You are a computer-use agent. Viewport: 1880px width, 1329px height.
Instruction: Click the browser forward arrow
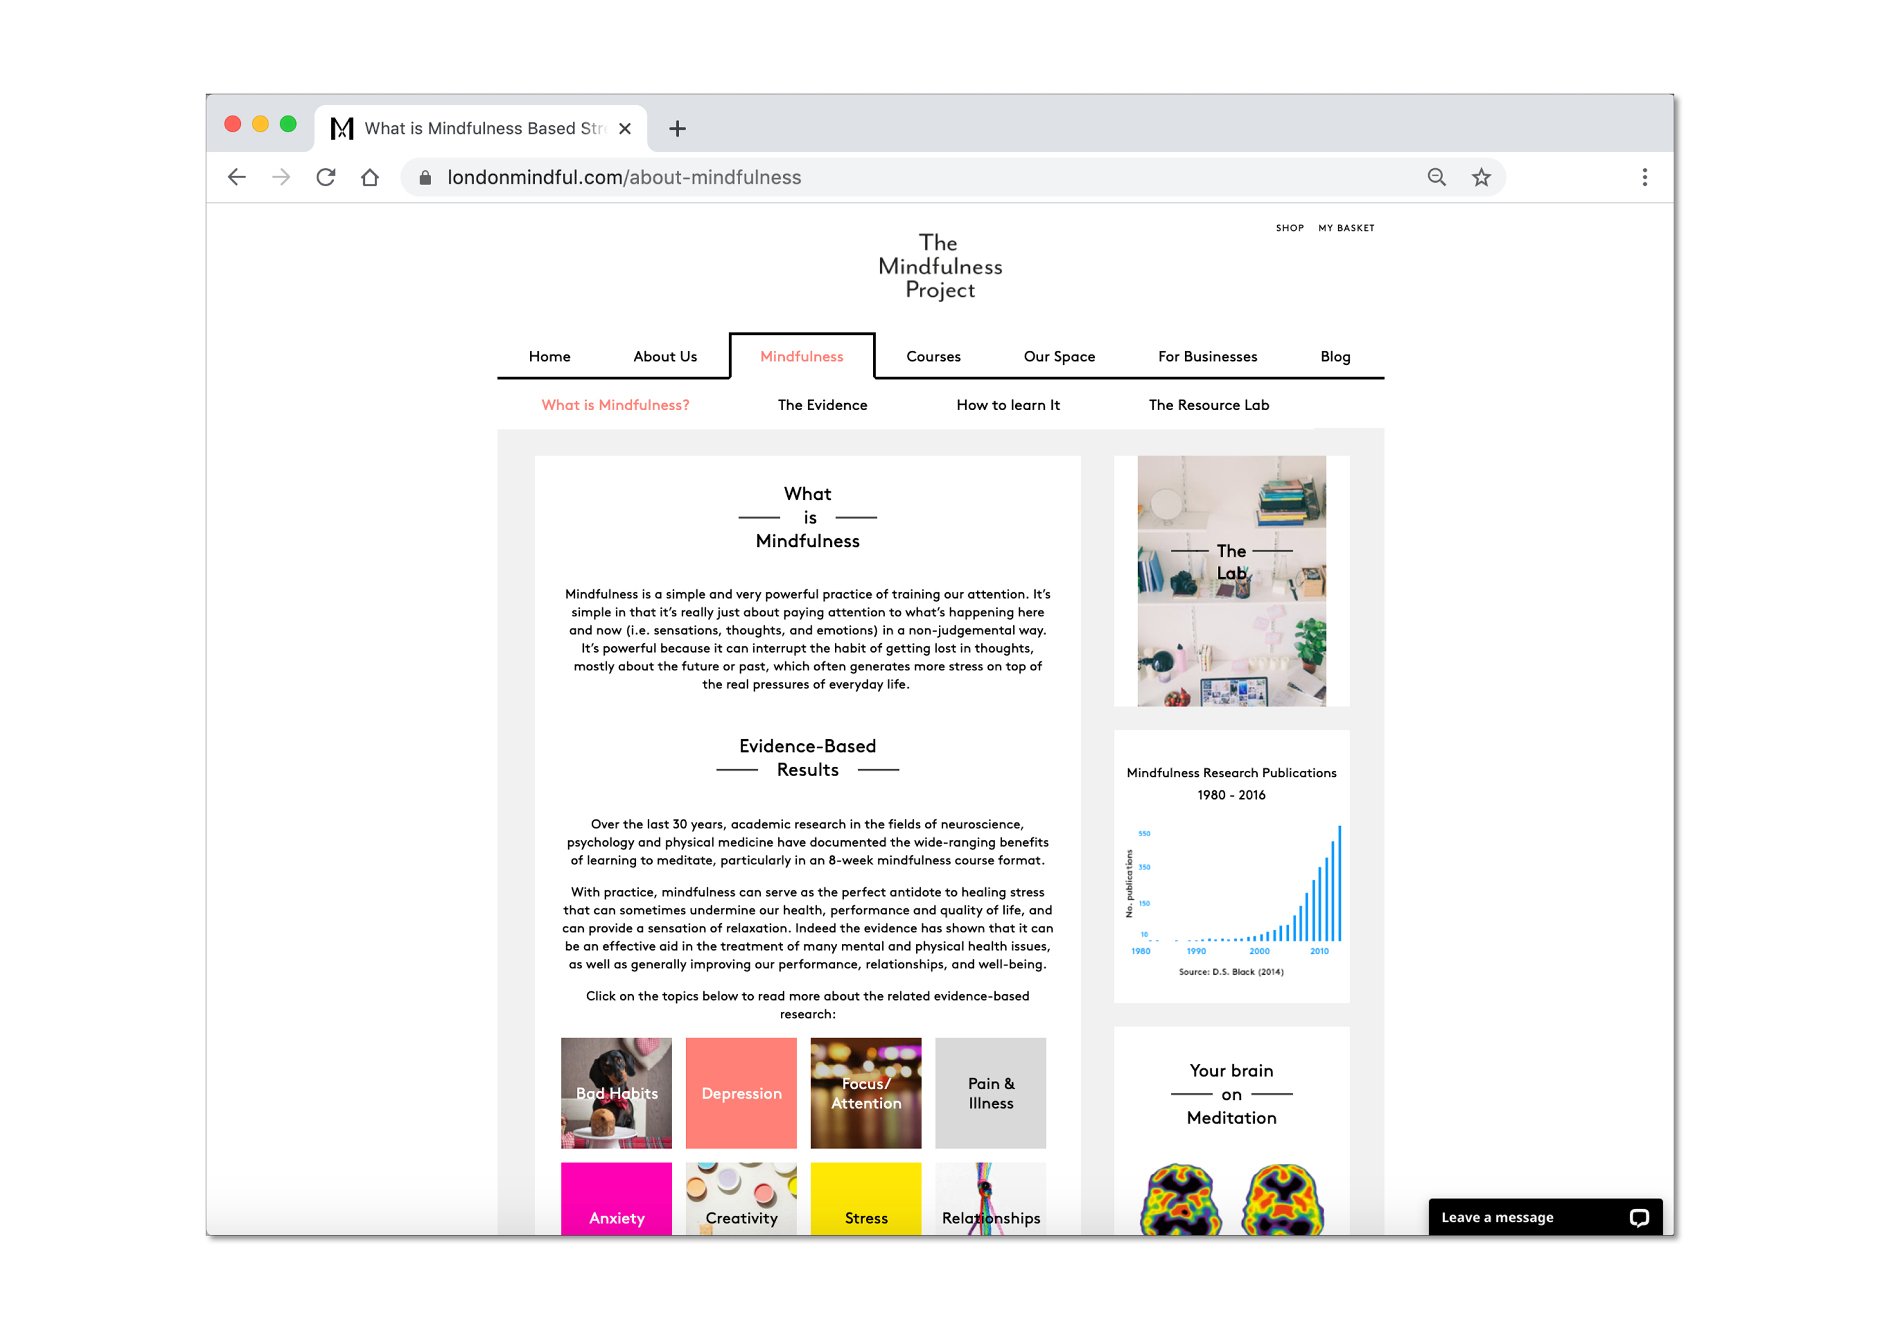click(x=281, y=177)
